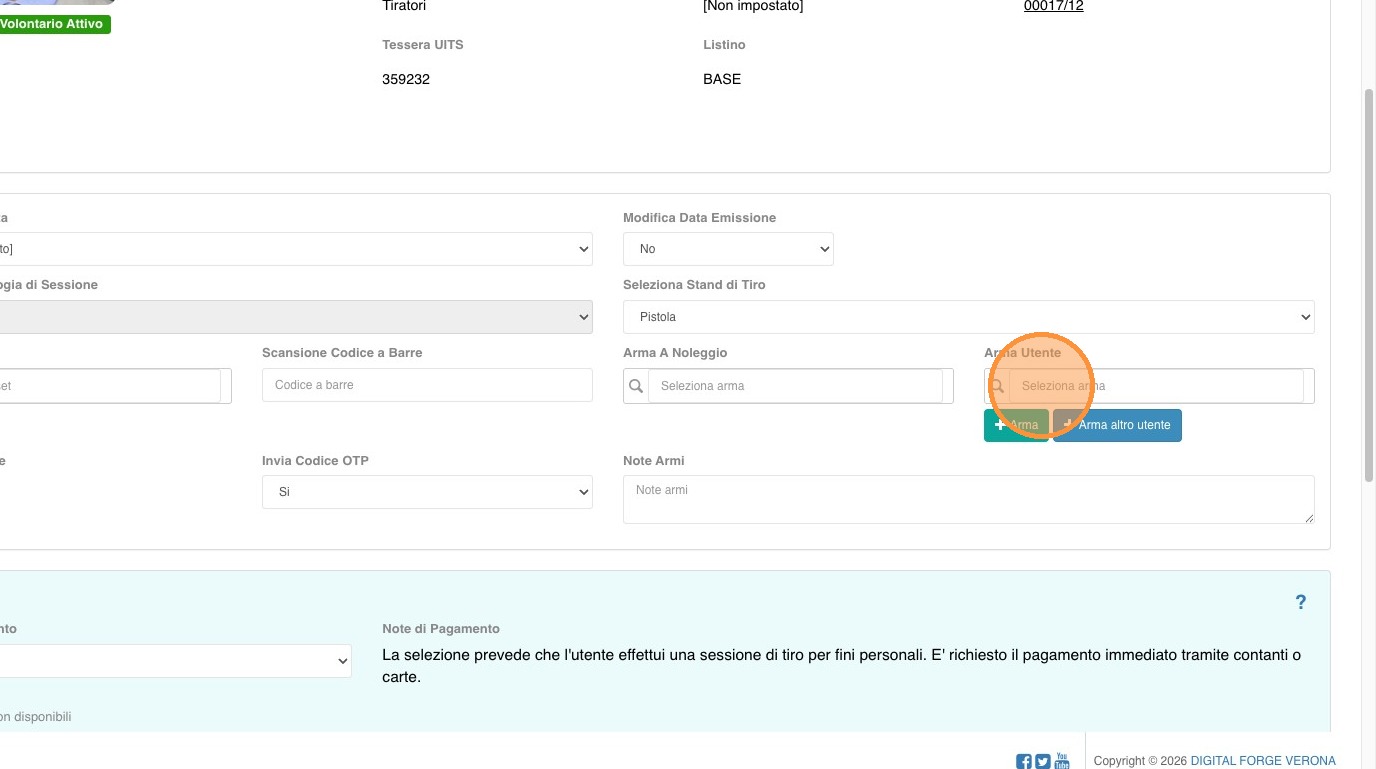Click the Non impostato value
1376x769 pixels.
click(753, 6)
